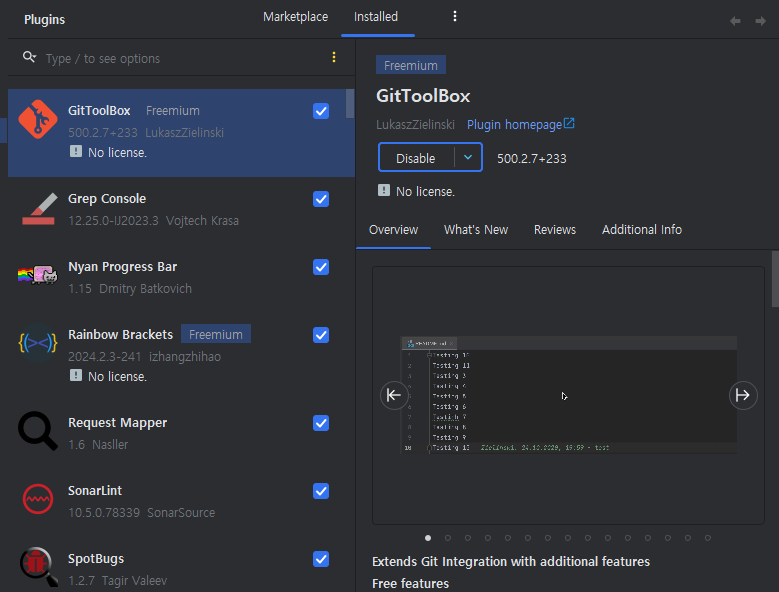Click the Plugins heading
This screenshot has height=592, width=779.
click(x=45, y=19)
